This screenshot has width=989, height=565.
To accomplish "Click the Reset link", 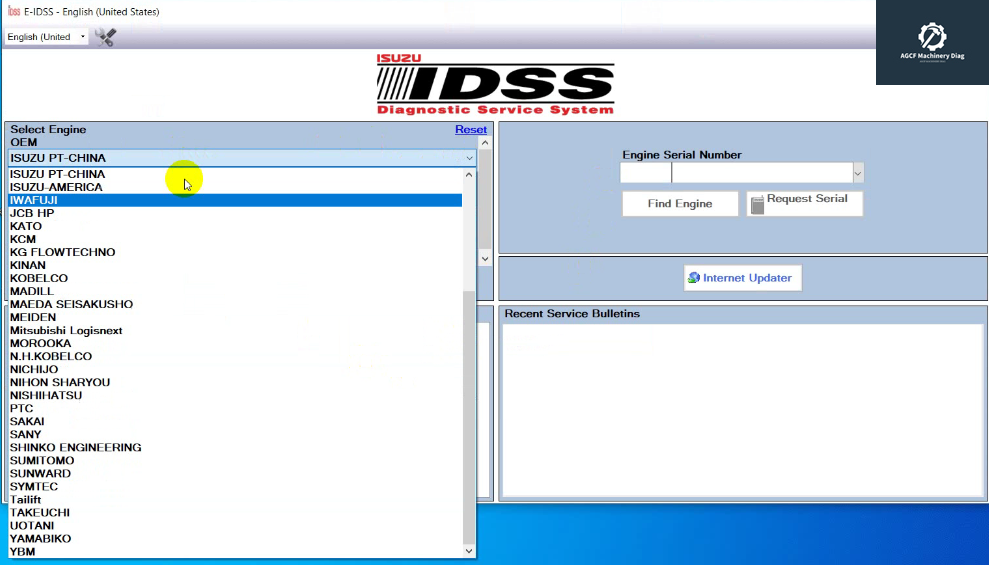I will click(x=471, y=129).
